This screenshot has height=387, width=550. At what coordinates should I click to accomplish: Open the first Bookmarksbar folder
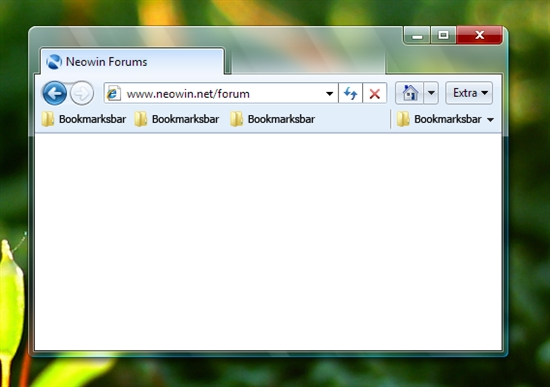point(84,119)
